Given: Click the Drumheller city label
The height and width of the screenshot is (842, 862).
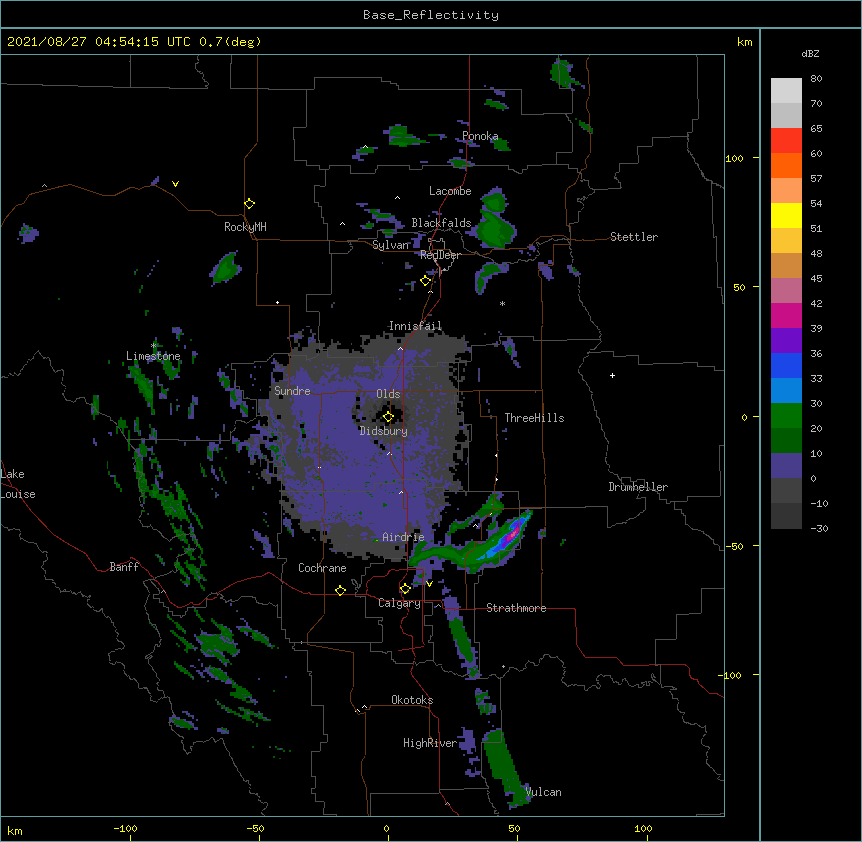Looking at the screenshot, I should pos(638,487).
